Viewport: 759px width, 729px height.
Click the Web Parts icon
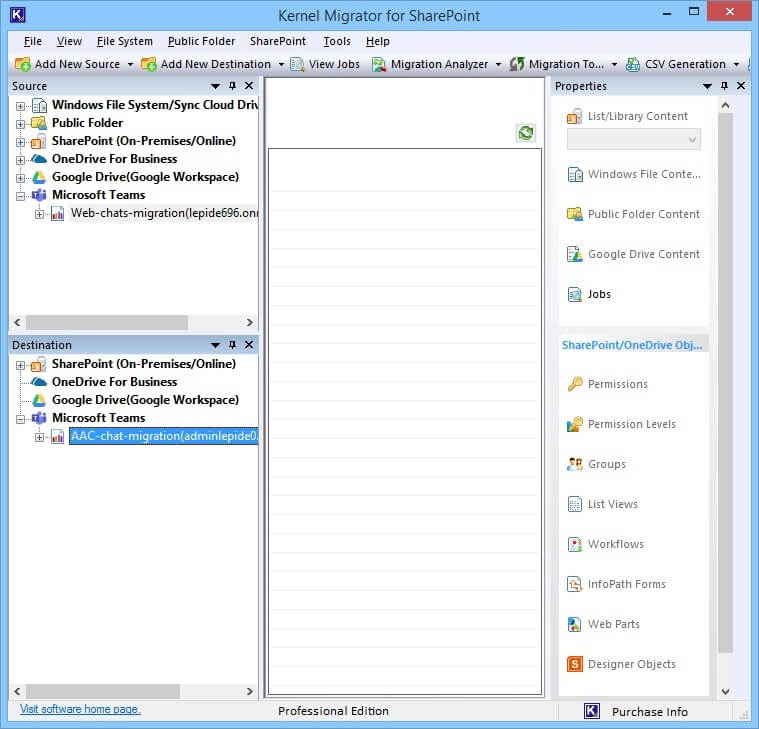click(x=575, y=624)
